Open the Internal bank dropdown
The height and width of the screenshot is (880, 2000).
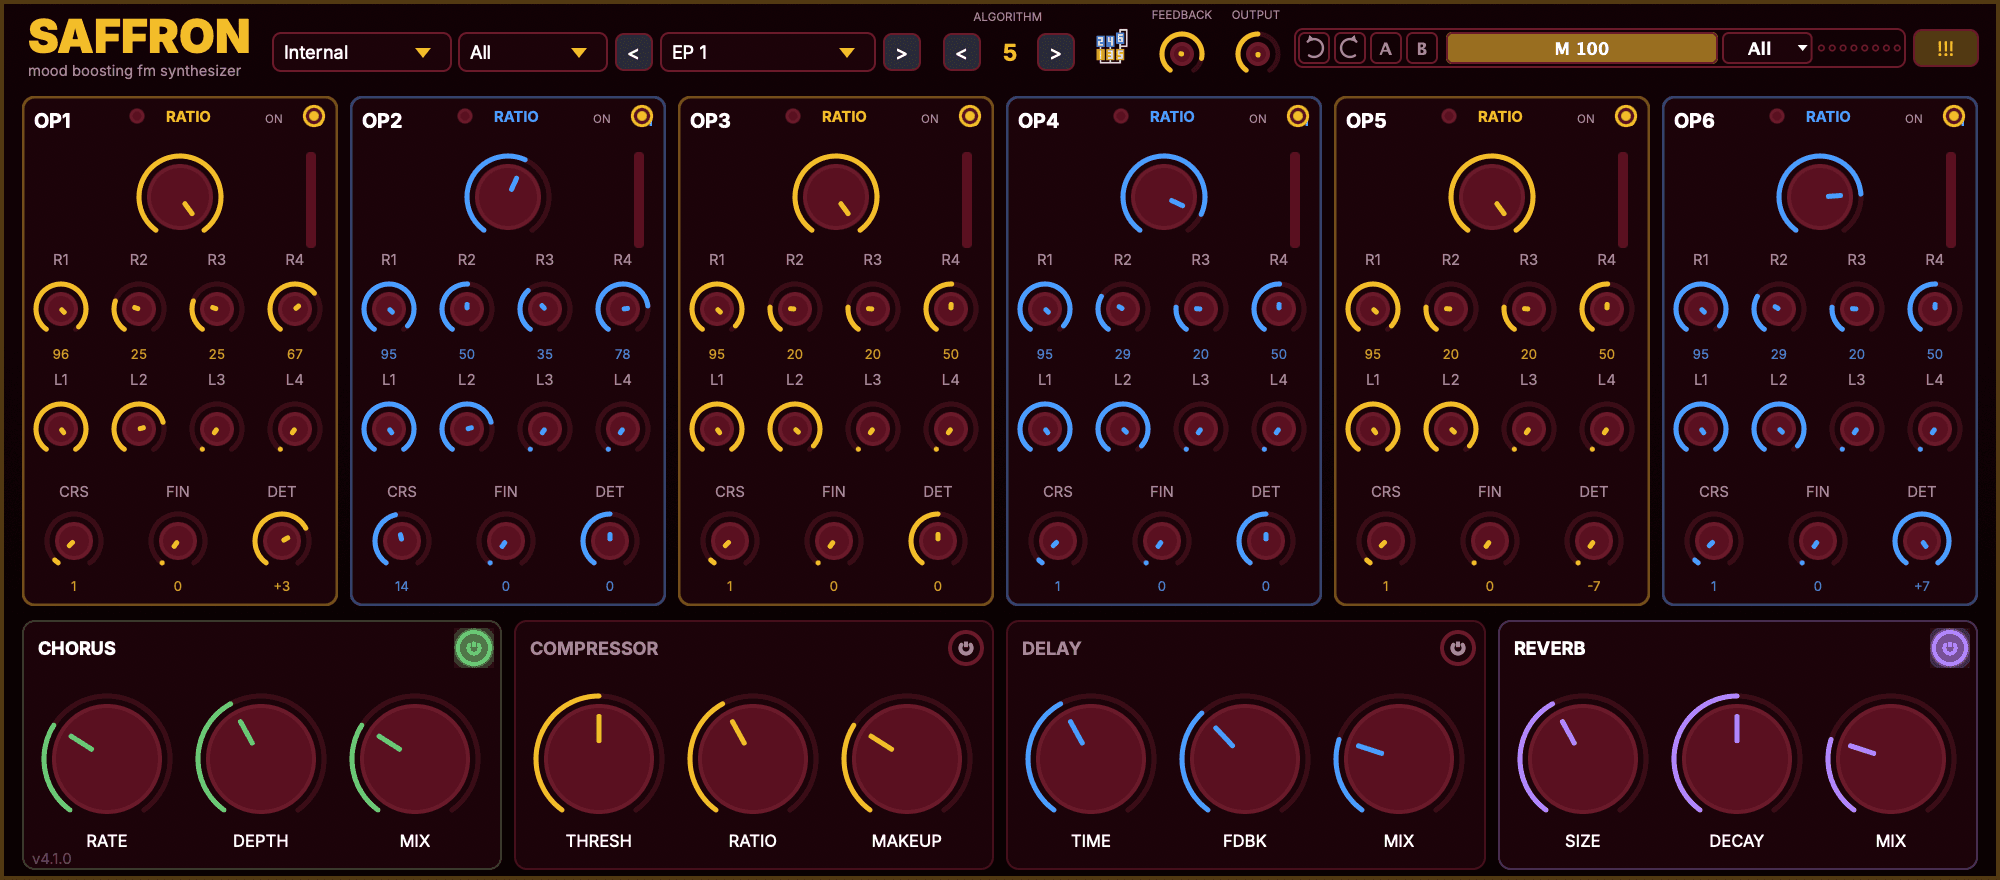pyautogui.click(x=354, y=52)
